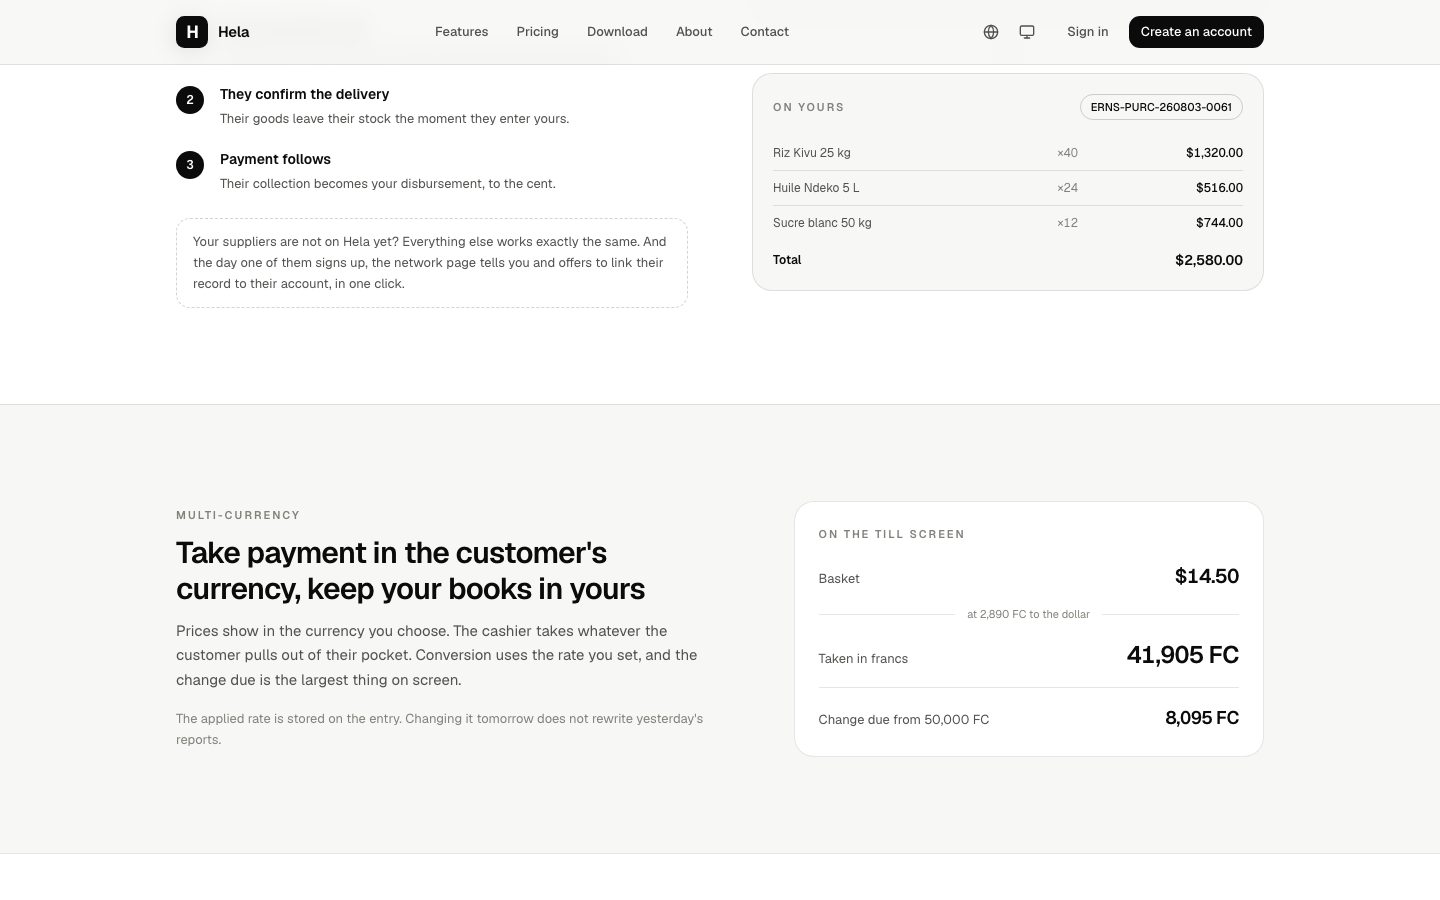Viewport: 1440px width, 900px height.
Task: Open the Contact nav link
Action: click(x=765, y=32)
